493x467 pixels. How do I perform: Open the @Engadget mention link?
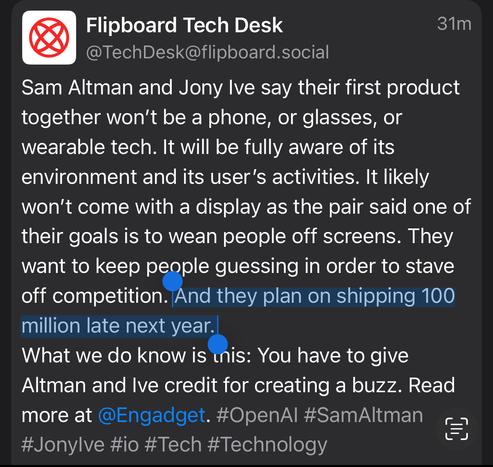pos(152,415)
